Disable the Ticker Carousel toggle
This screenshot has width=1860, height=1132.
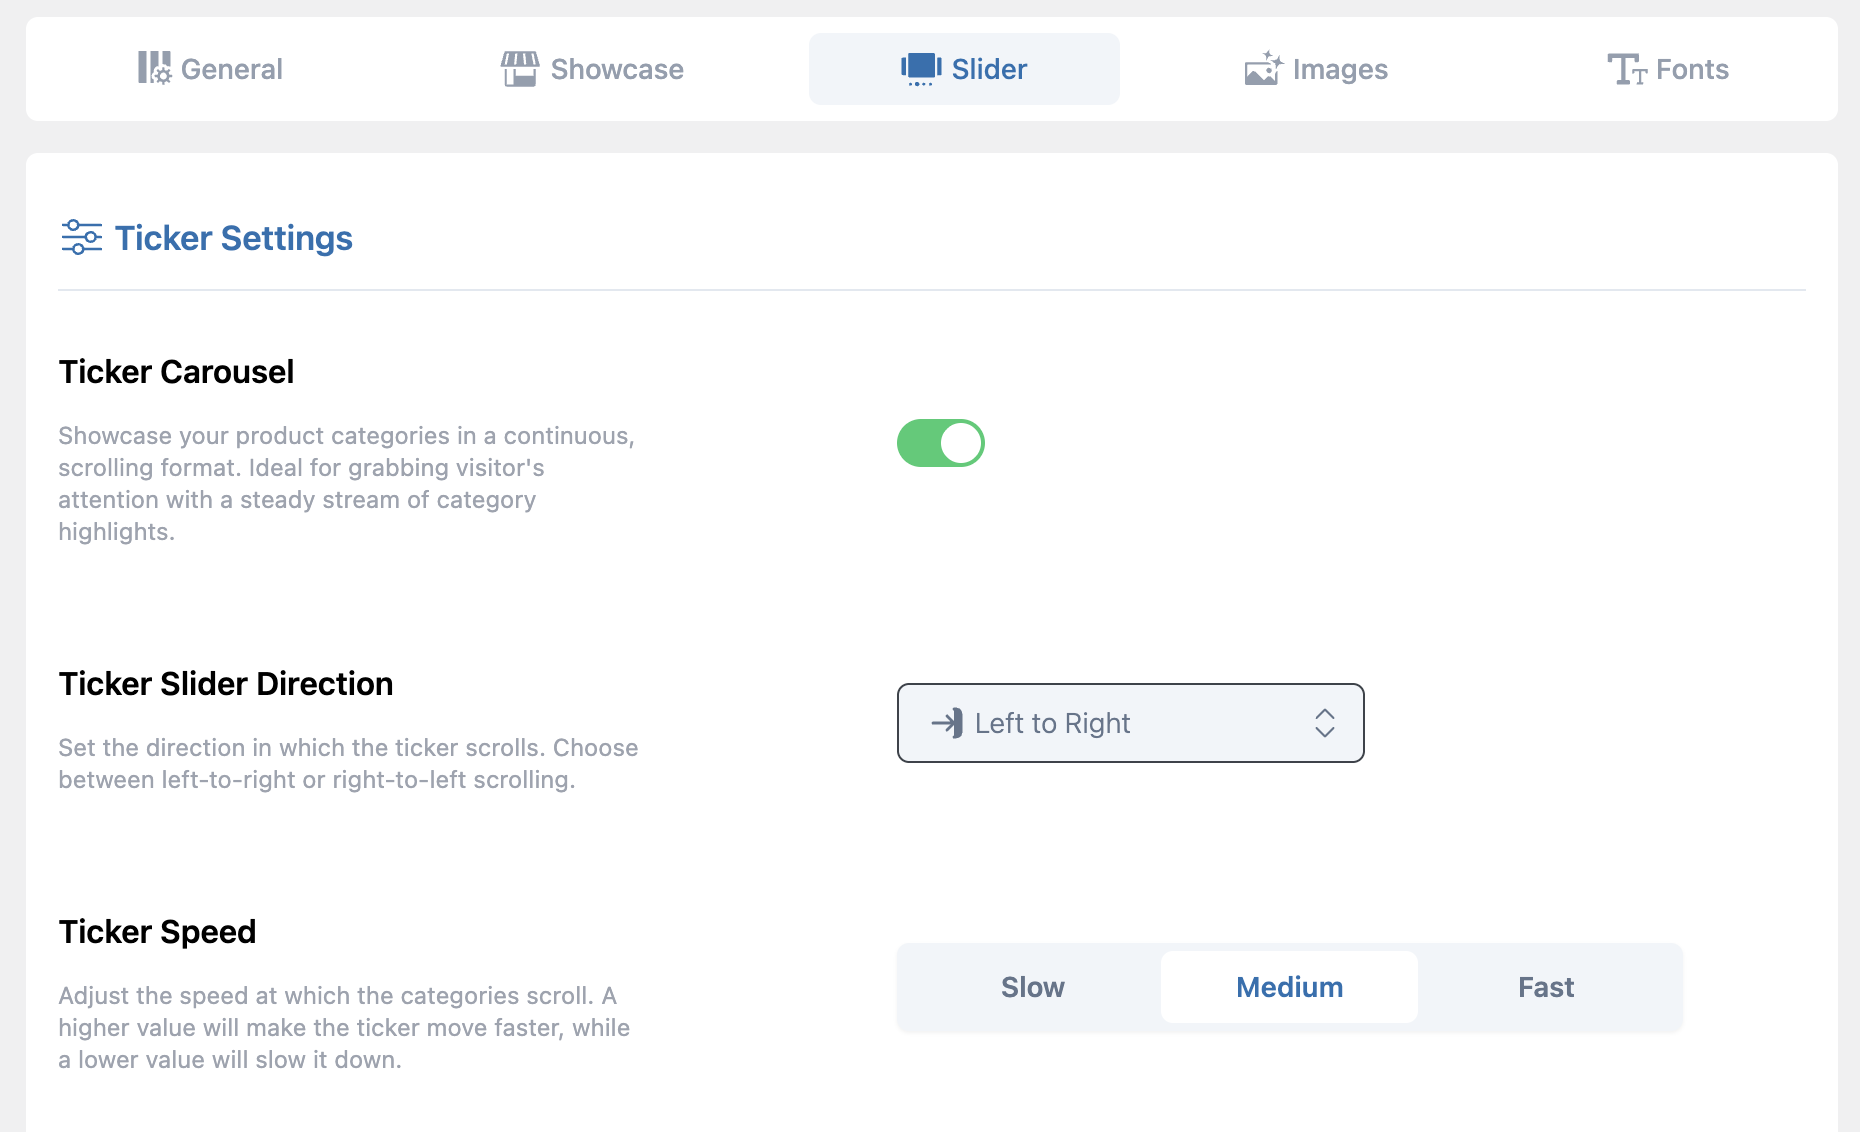[x=940, y=443]
